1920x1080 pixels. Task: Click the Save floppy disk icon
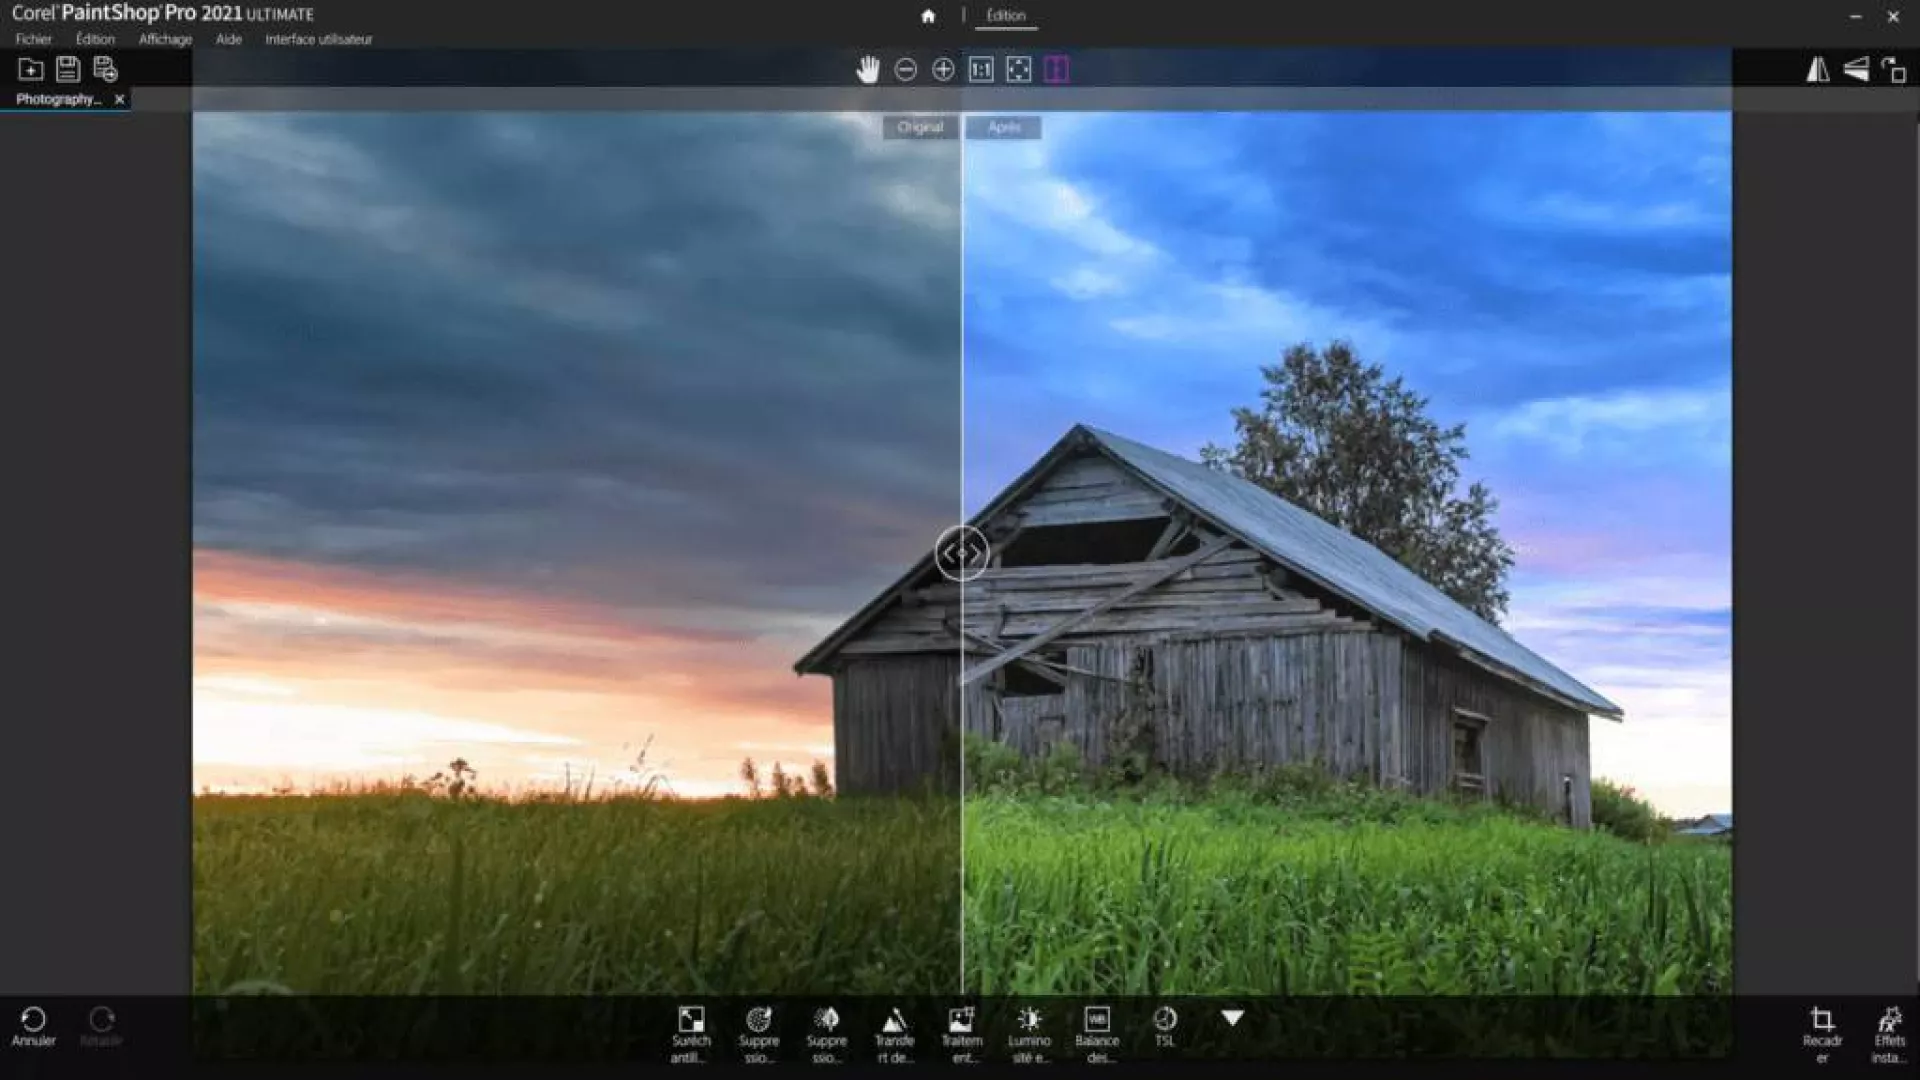coord(68,69)
